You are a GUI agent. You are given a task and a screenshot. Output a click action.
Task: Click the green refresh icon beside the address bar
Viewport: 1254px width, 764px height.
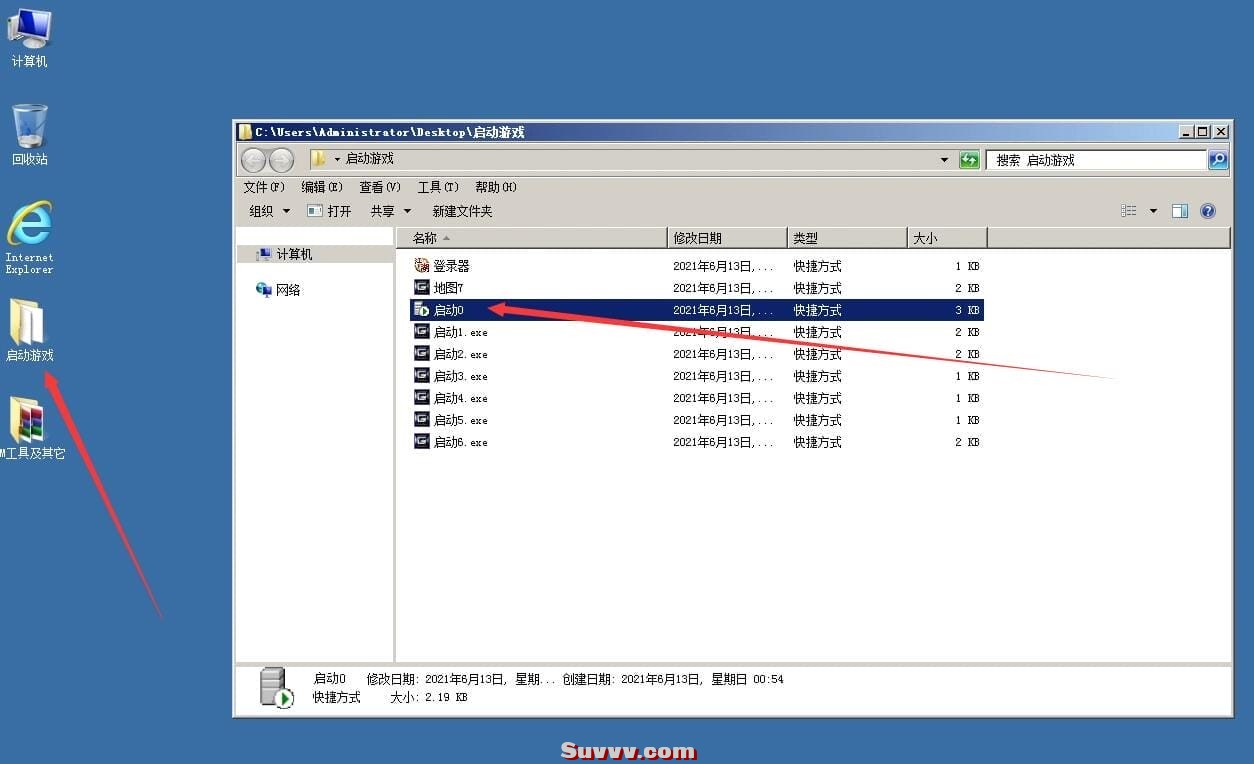[x=968, y=159]
